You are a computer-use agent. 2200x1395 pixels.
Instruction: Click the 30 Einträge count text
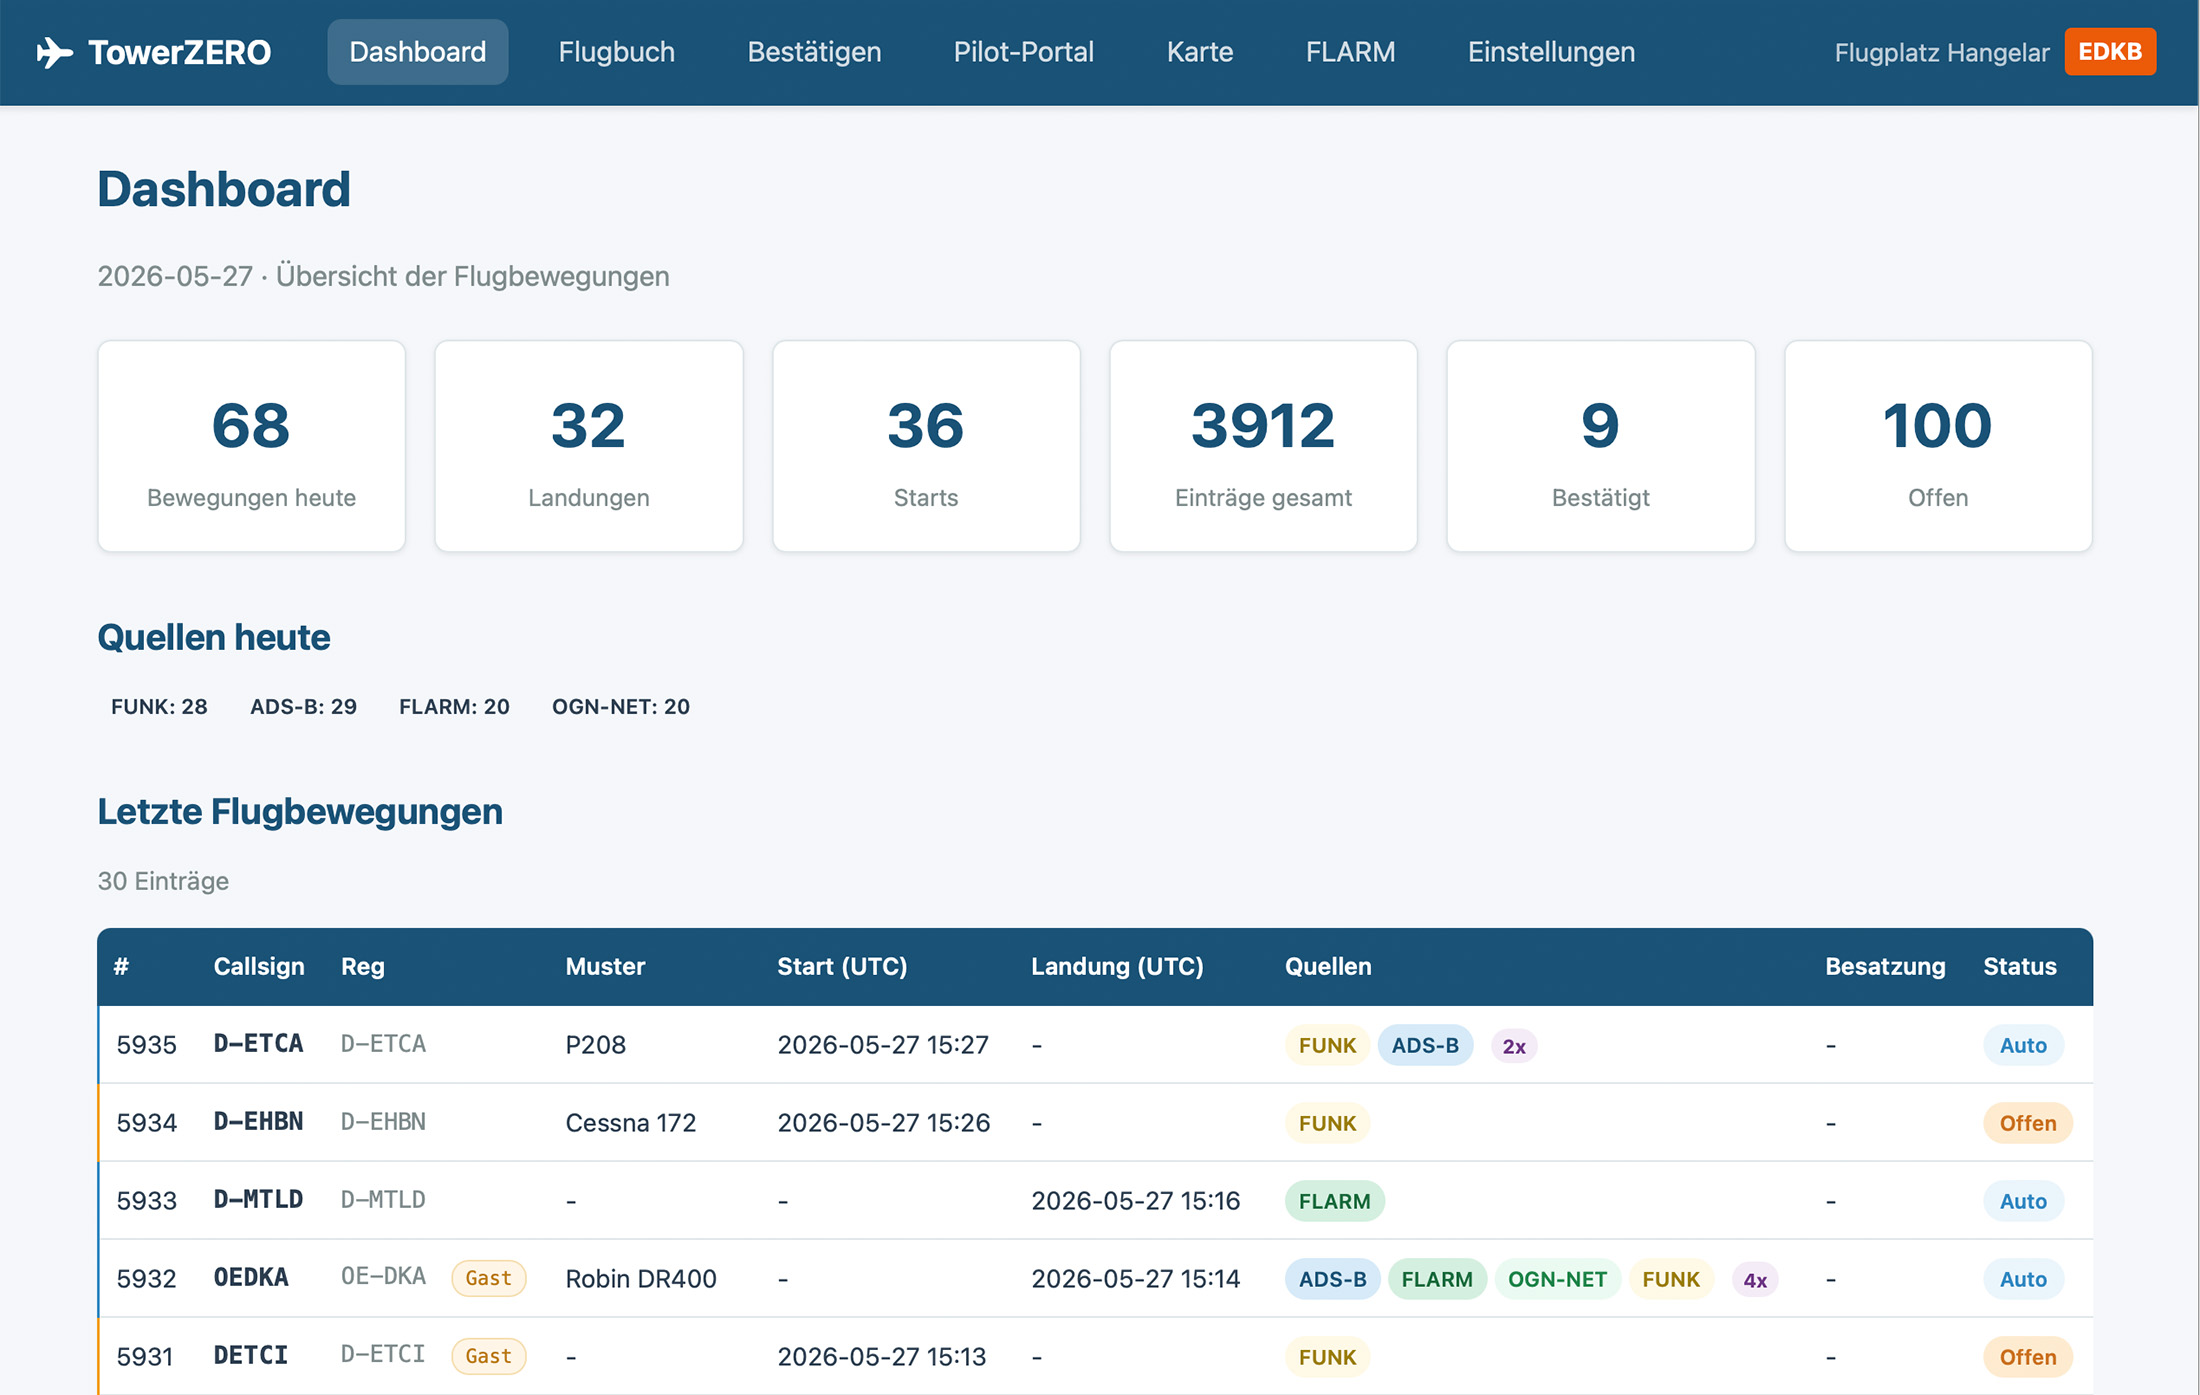163,881
